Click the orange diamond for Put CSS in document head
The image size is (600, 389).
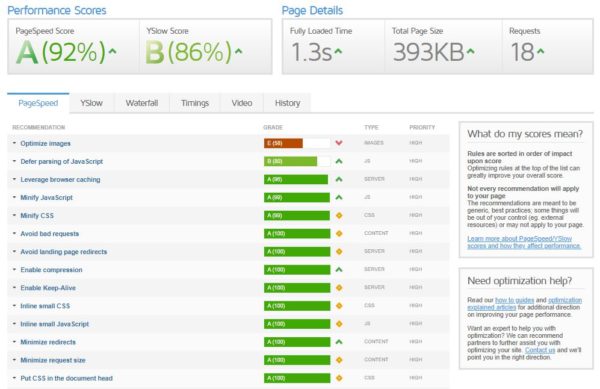[339, 378]
